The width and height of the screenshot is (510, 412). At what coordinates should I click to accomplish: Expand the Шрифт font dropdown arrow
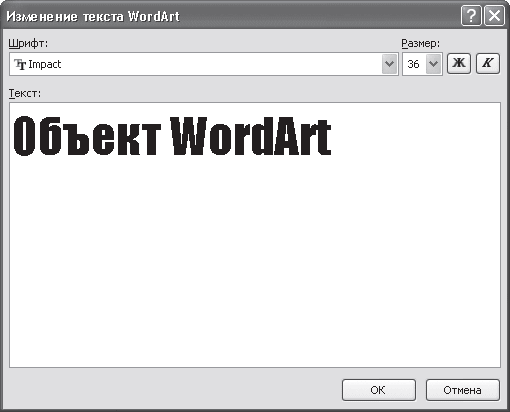389,64
